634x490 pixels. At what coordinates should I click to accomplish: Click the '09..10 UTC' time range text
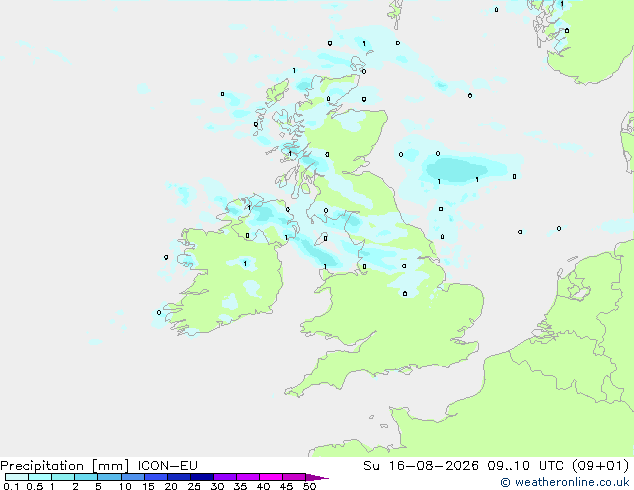click(526, 466)
